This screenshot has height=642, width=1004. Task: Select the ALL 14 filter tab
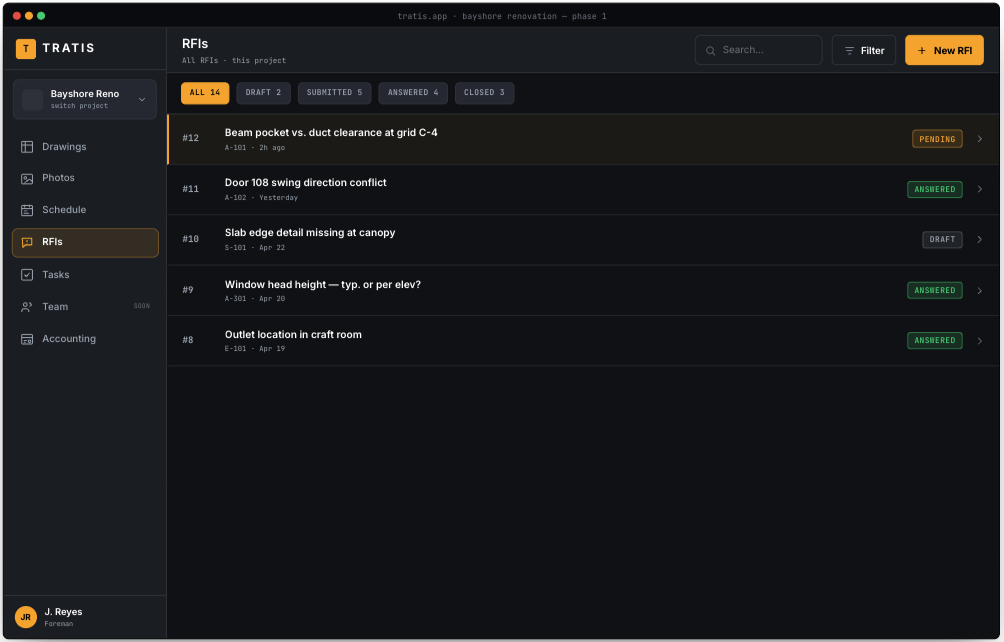[x=205, y=93]
